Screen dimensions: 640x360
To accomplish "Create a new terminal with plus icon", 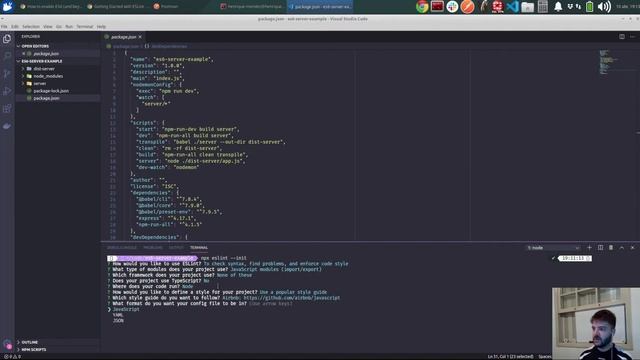I will (589, 248).
